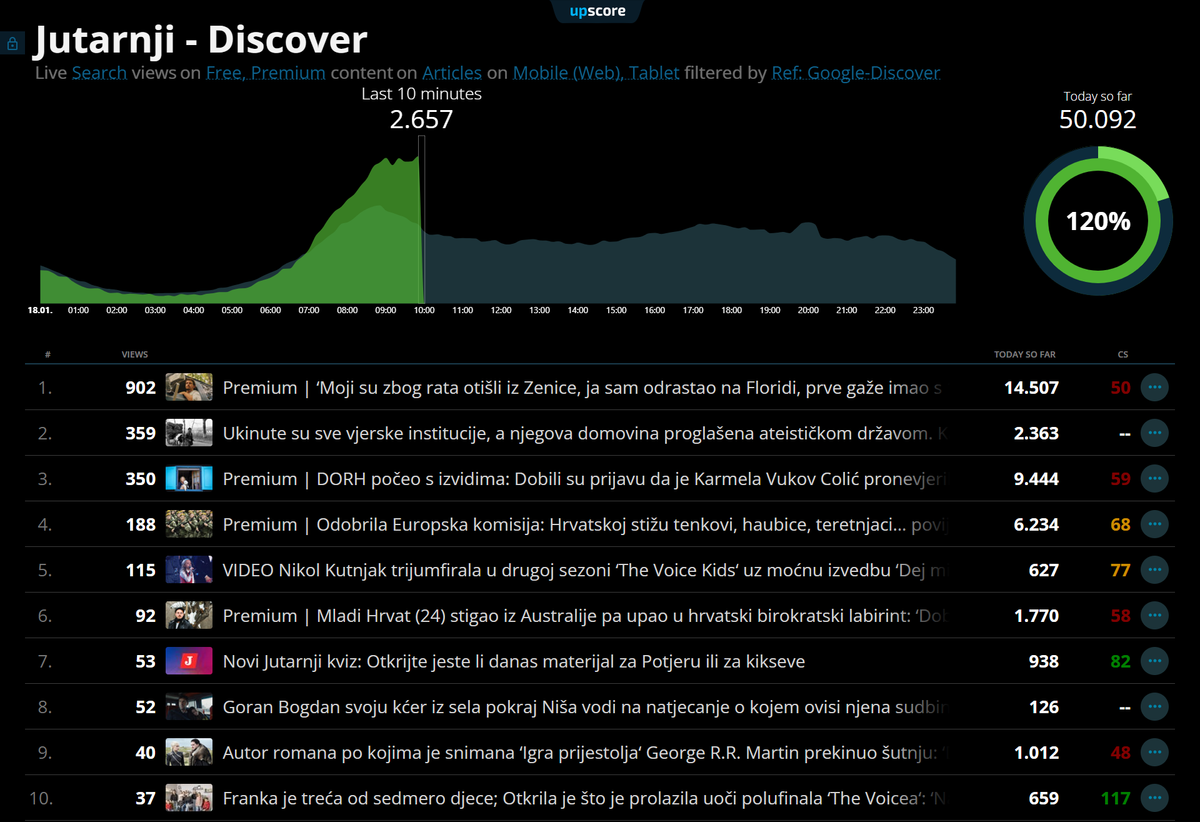Screen dimensions: 1200x822
Task: Select the CS column header
Action: click(x=1122, y=354)
